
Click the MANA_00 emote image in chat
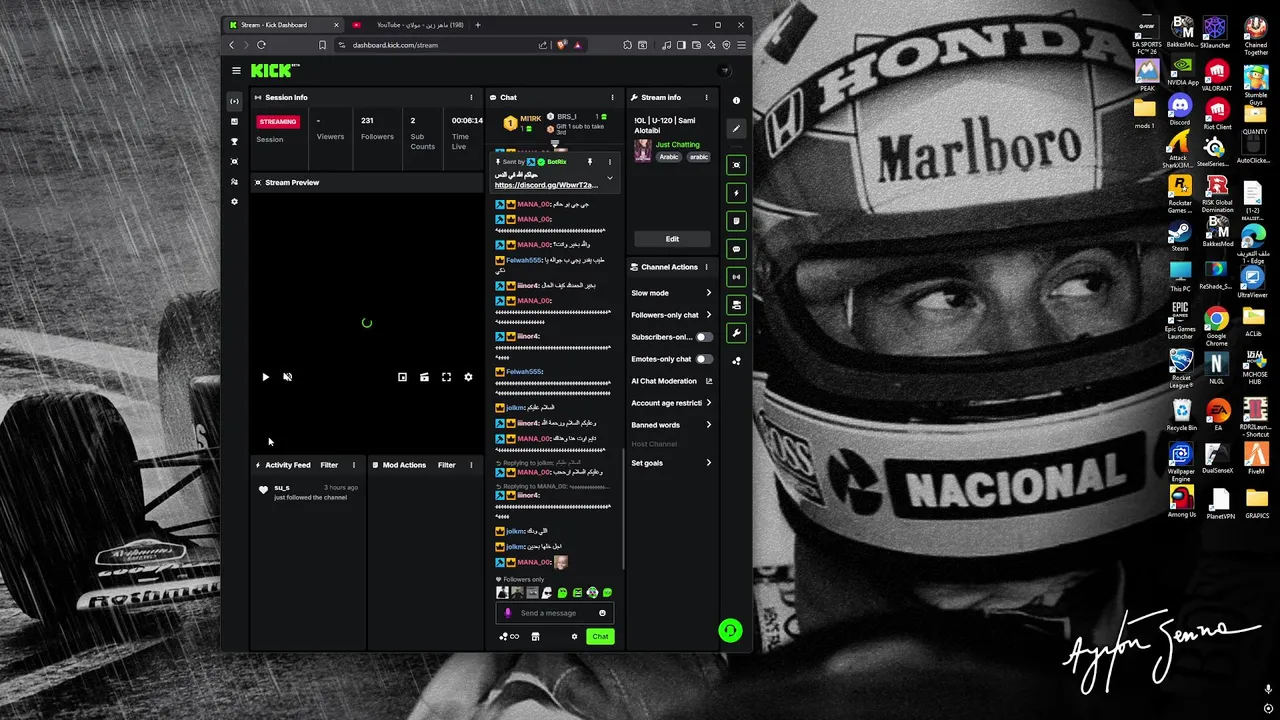[561, 562]
